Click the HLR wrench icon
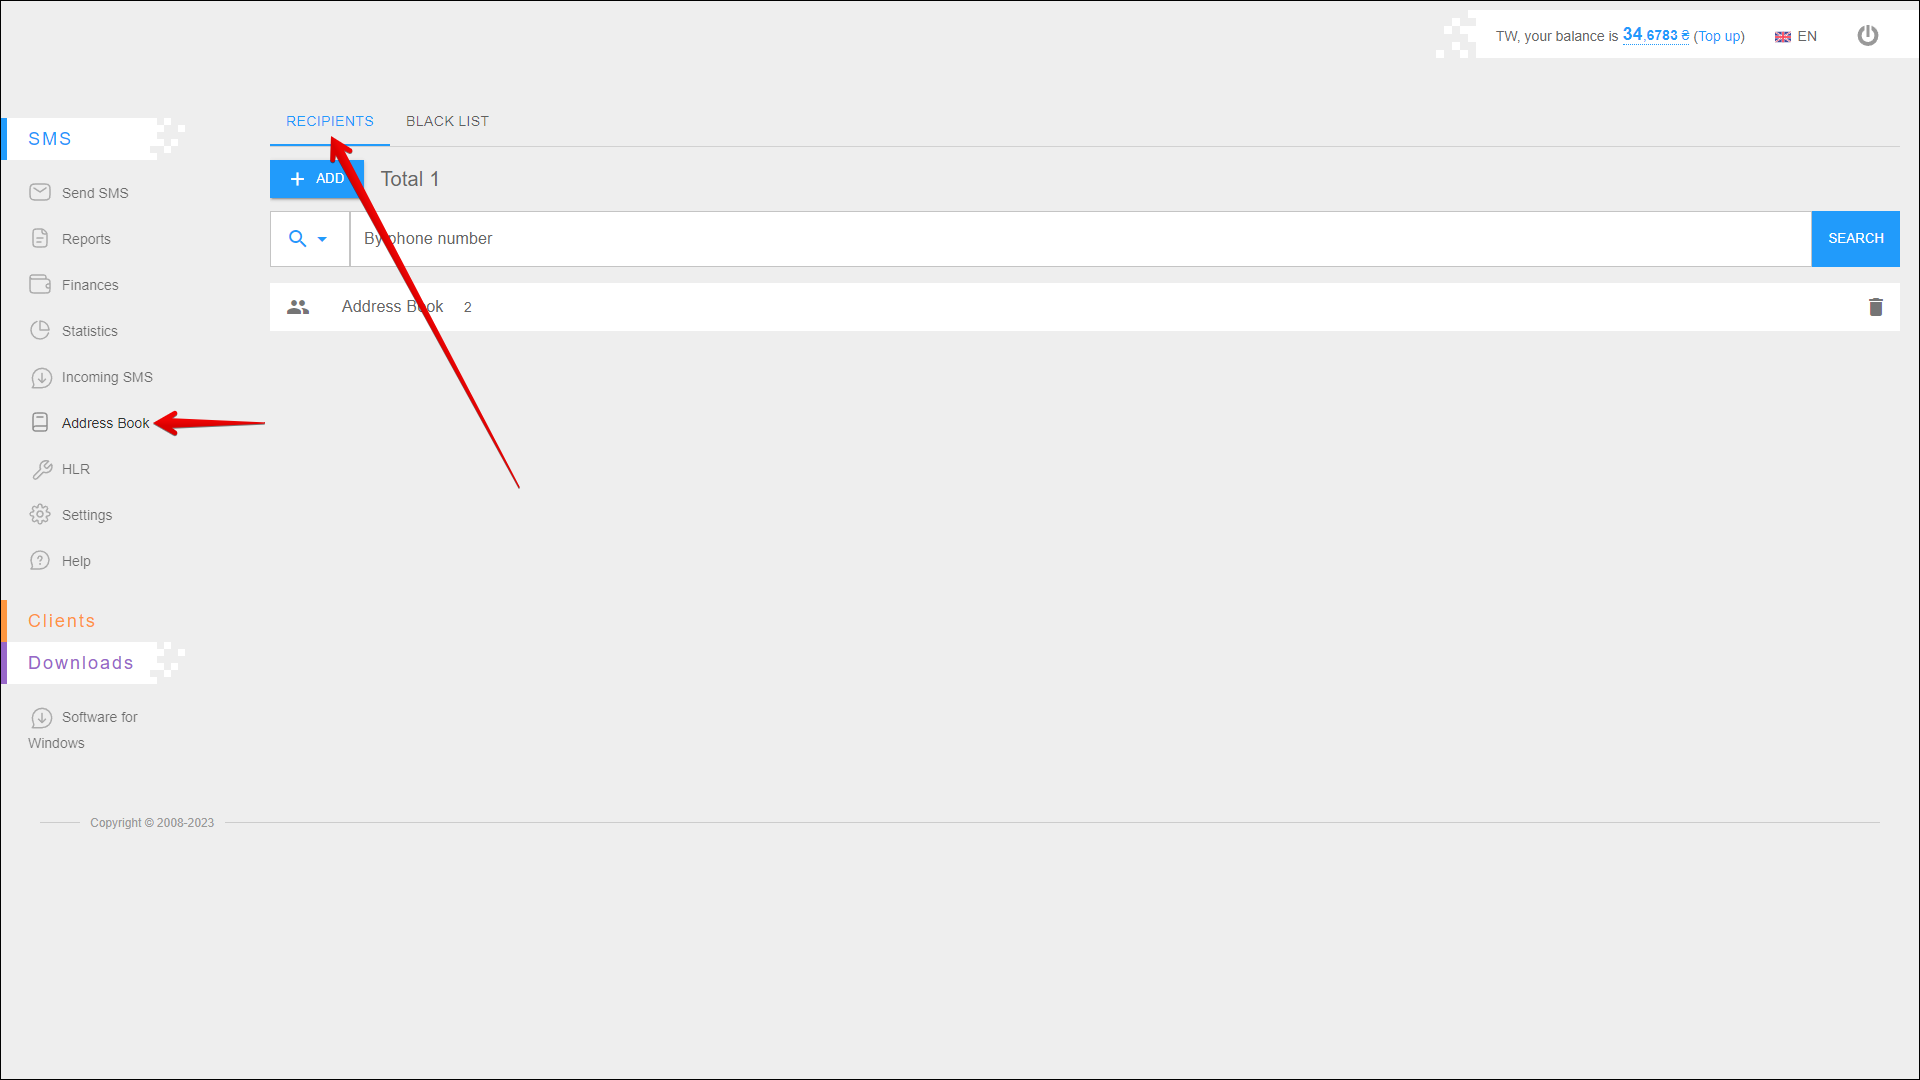 (41, 469)
